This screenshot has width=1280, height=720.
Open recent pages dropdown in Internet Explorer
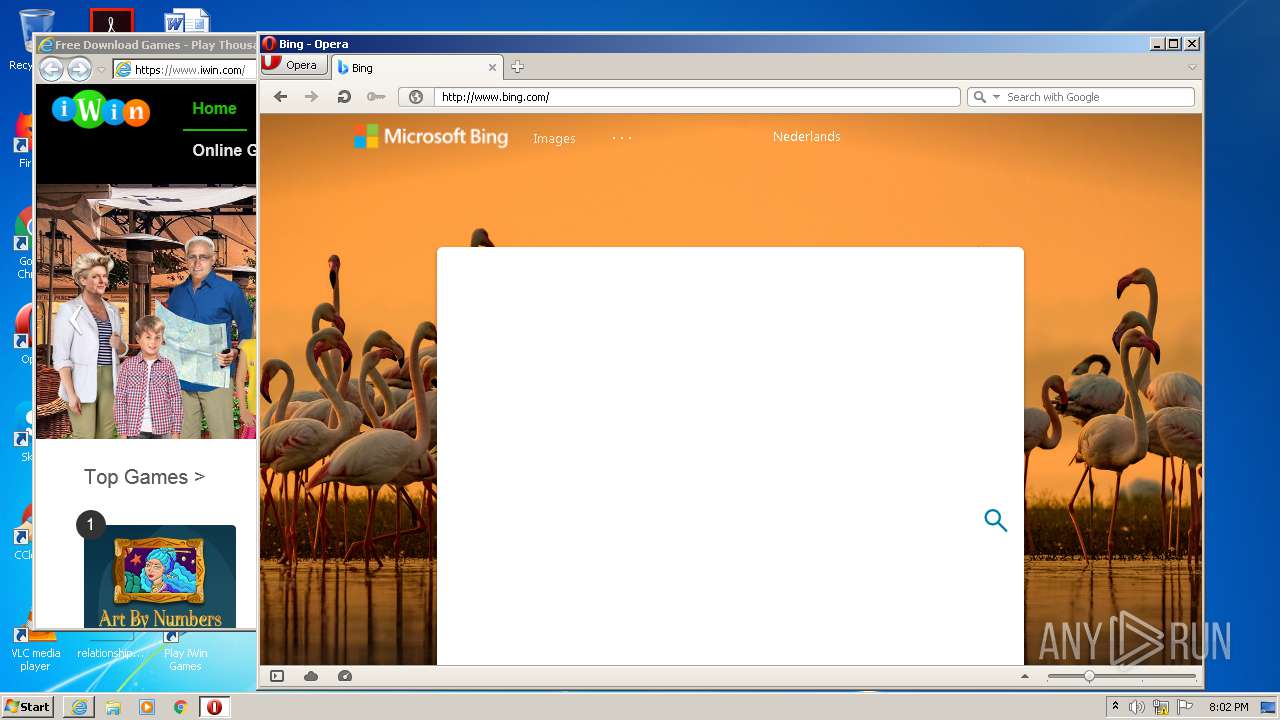(x=101, y=70)
